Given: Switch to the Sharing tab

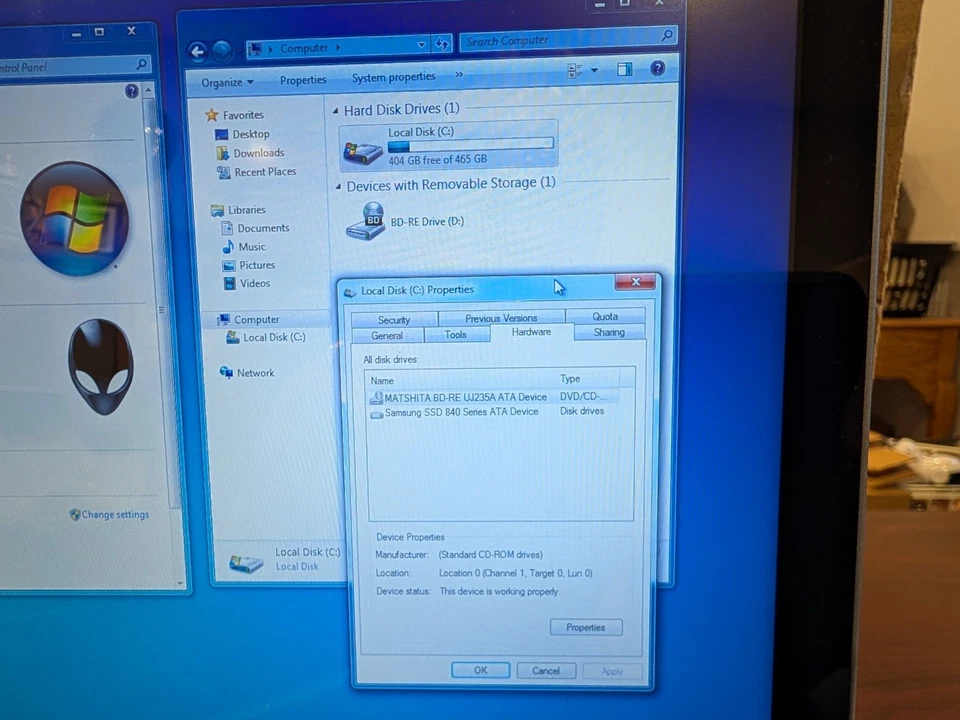Looking at the screenshot, I should [609, 332].
